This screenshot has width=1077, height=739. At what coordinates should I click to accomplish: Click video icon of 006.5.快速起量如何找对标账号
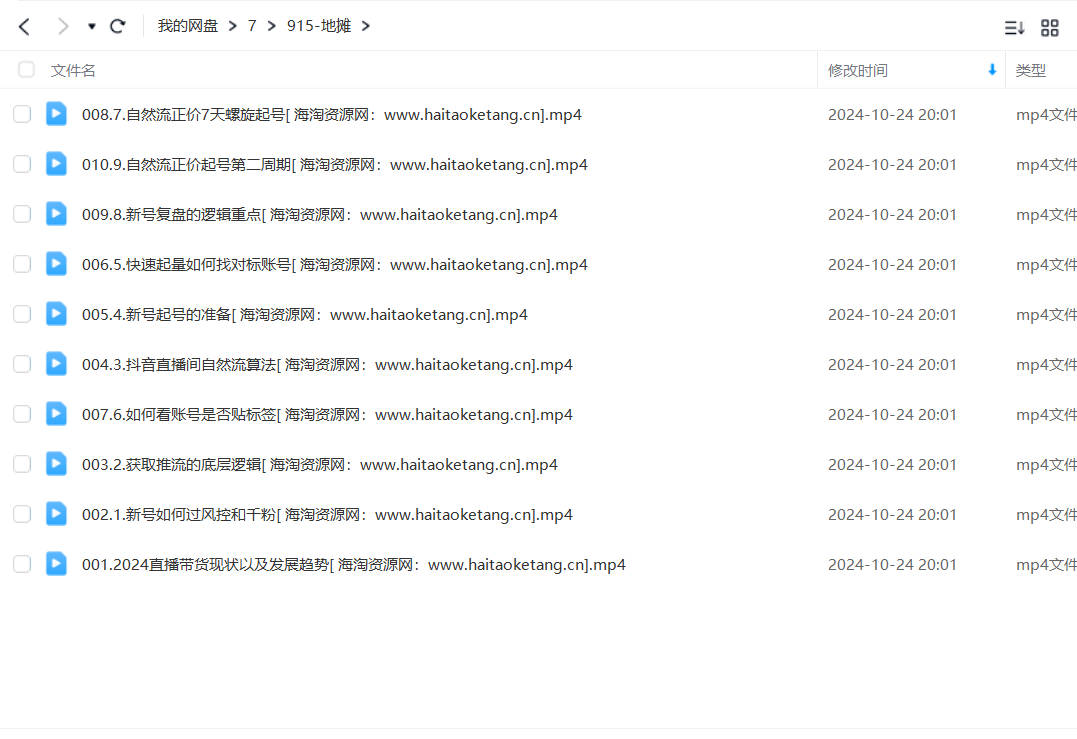(x=56, y=264)
